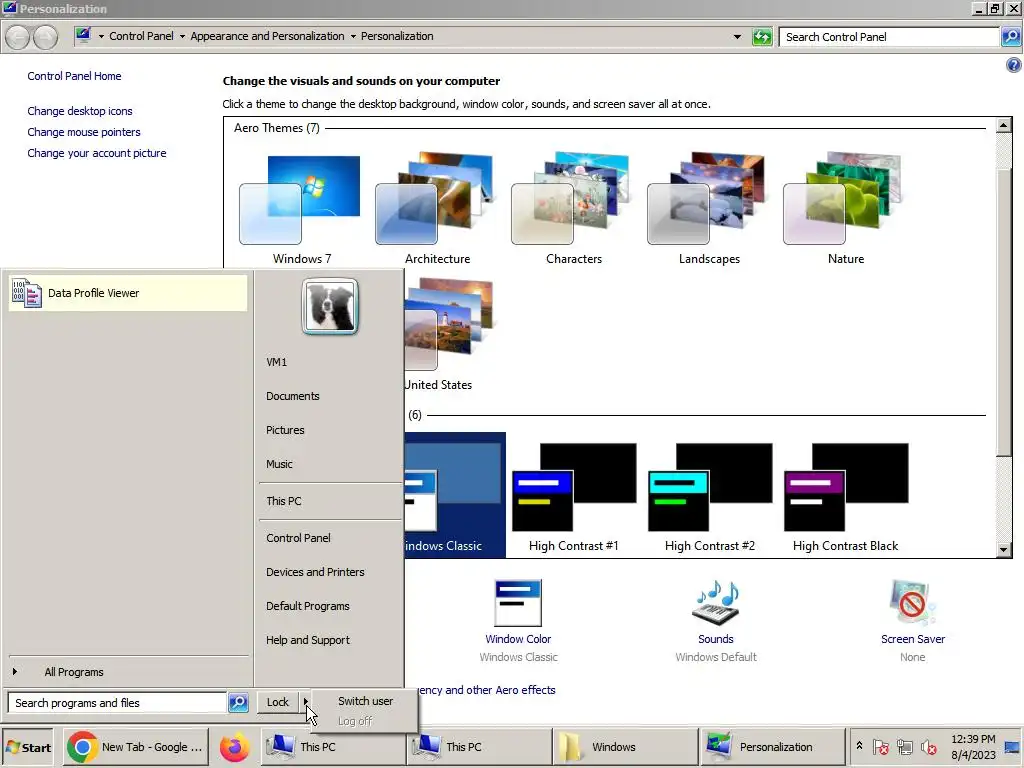
Task: Click the Search Control Panel field
Action: click(x=889, y=37)
